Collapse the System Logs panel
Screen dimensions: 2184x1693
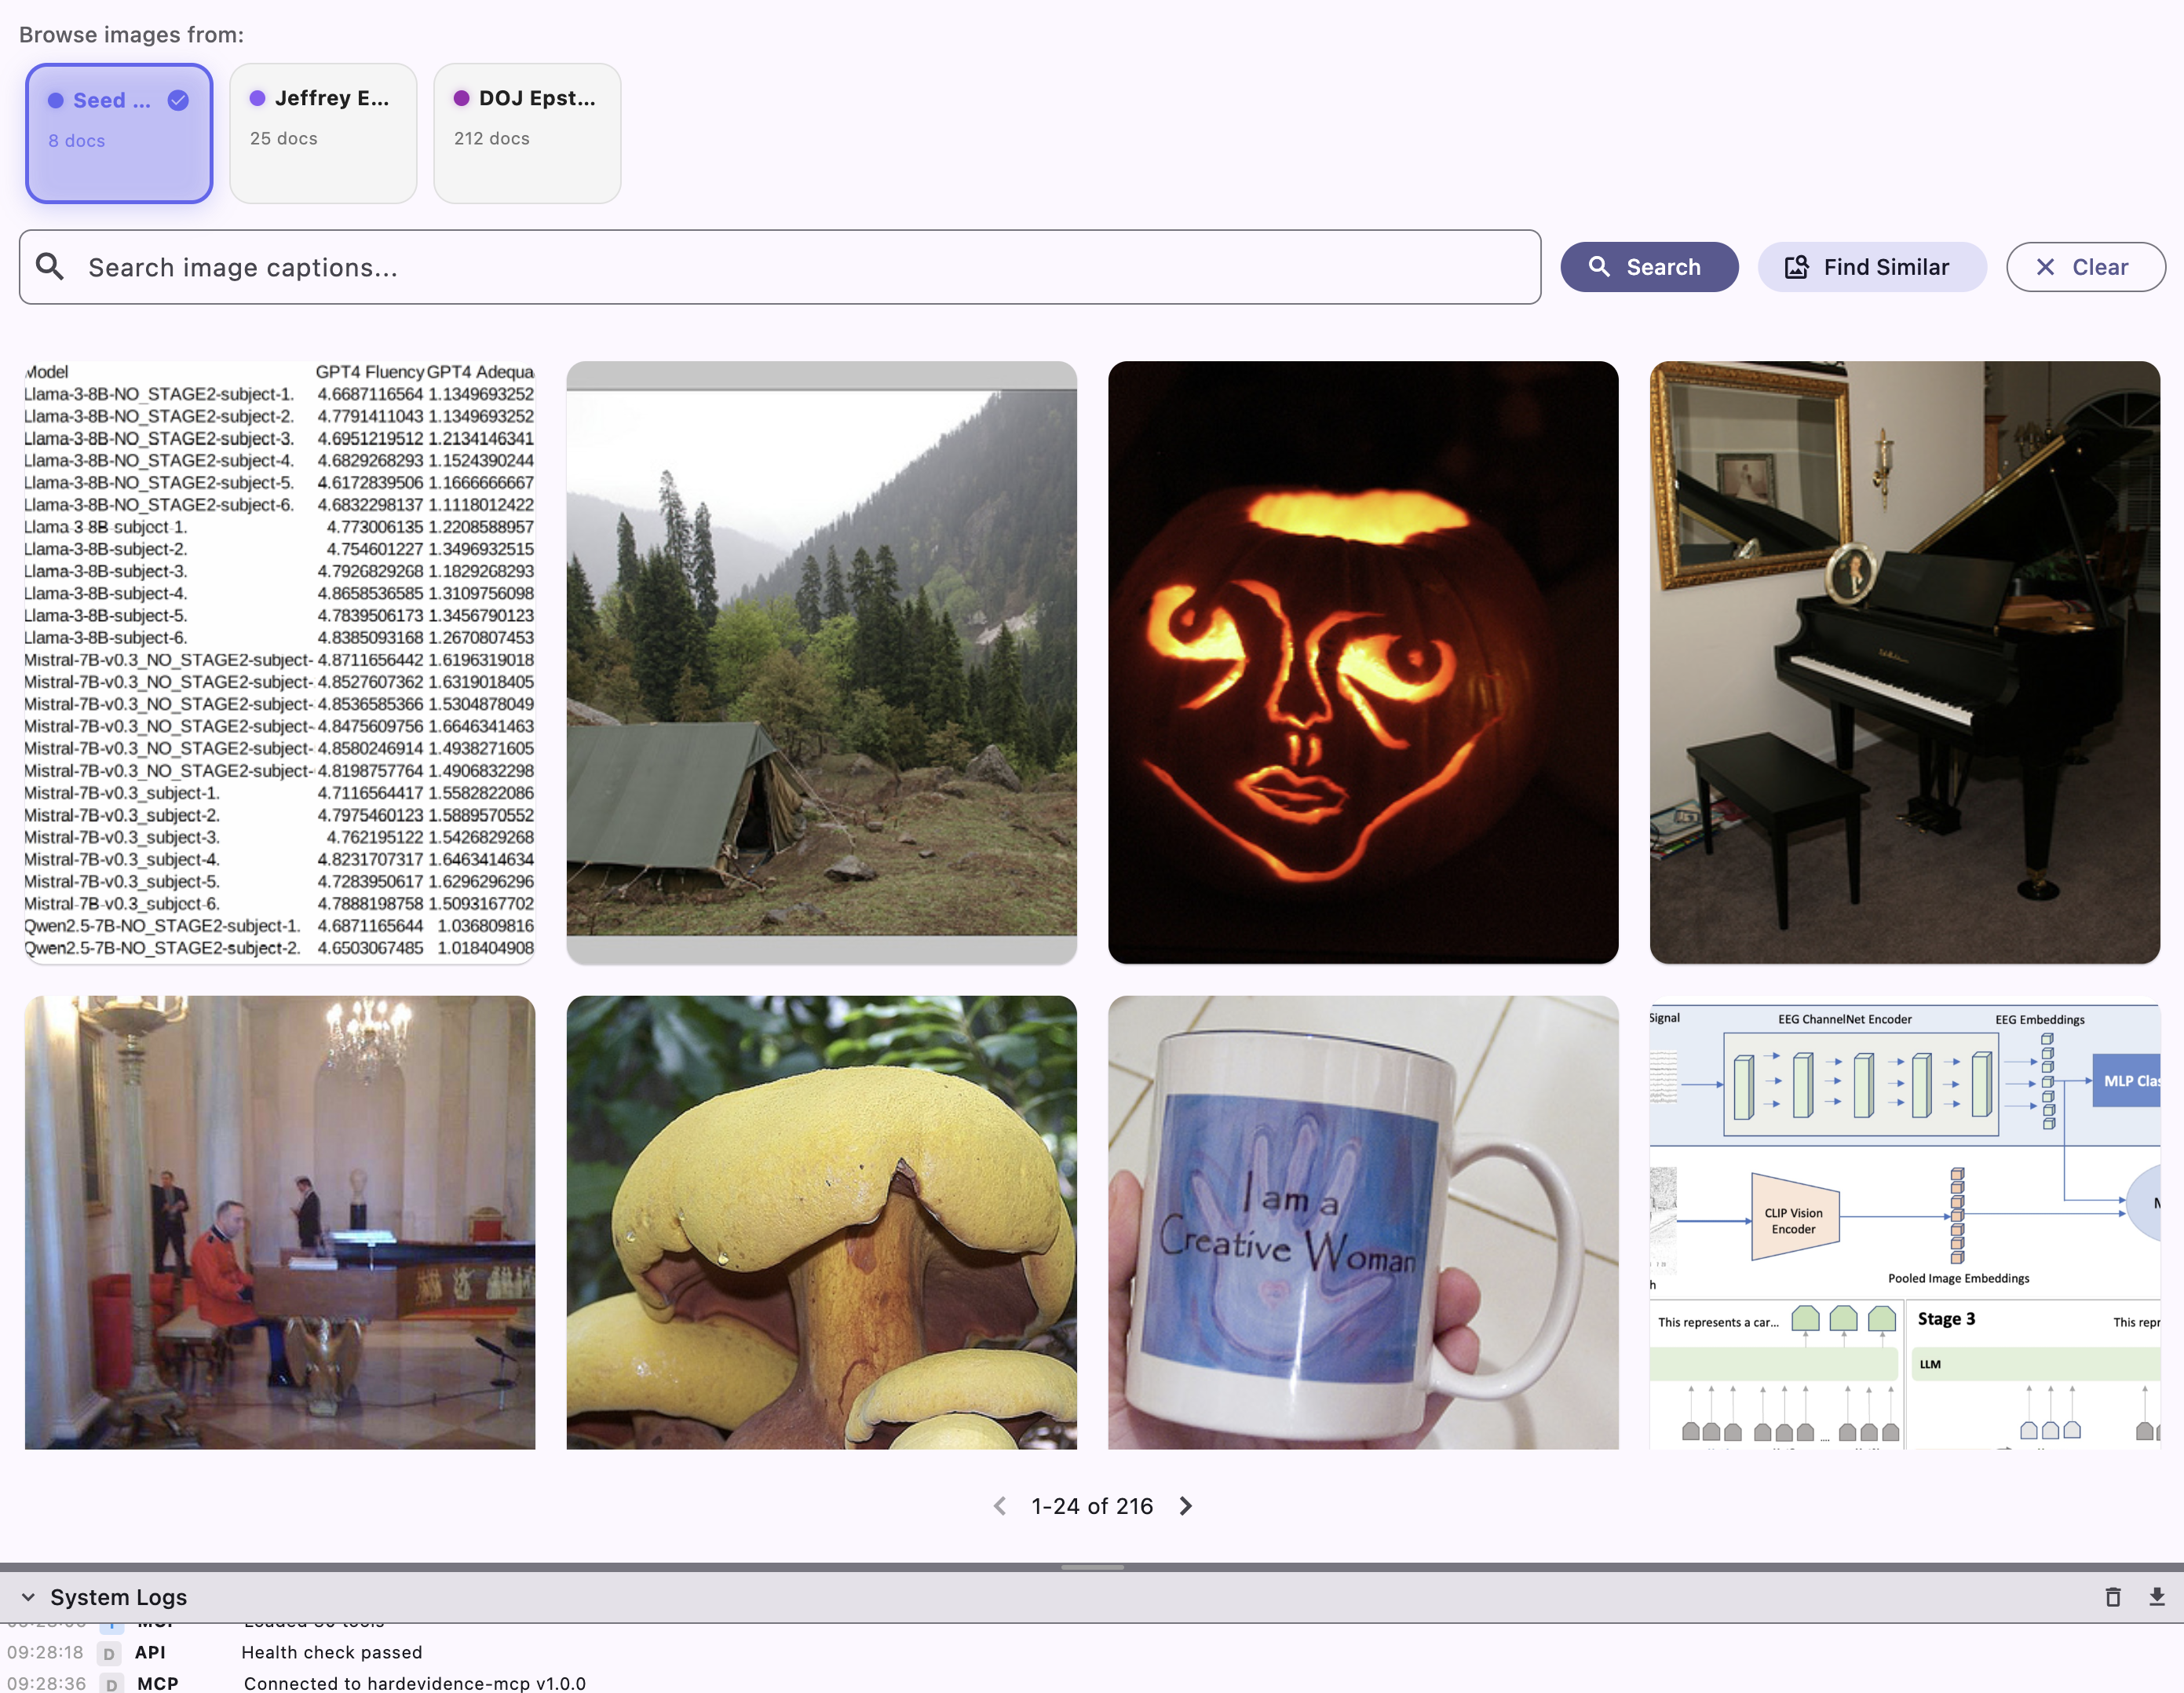(28, 1597)
